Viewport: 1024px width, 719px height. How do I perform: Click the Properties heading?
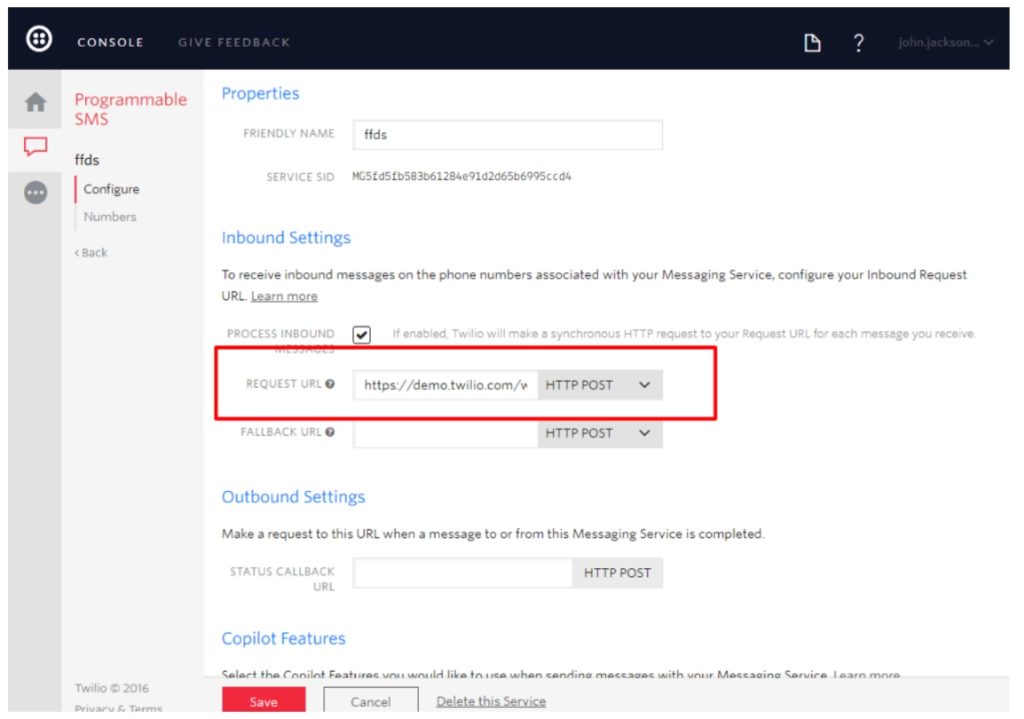(261, 93)
